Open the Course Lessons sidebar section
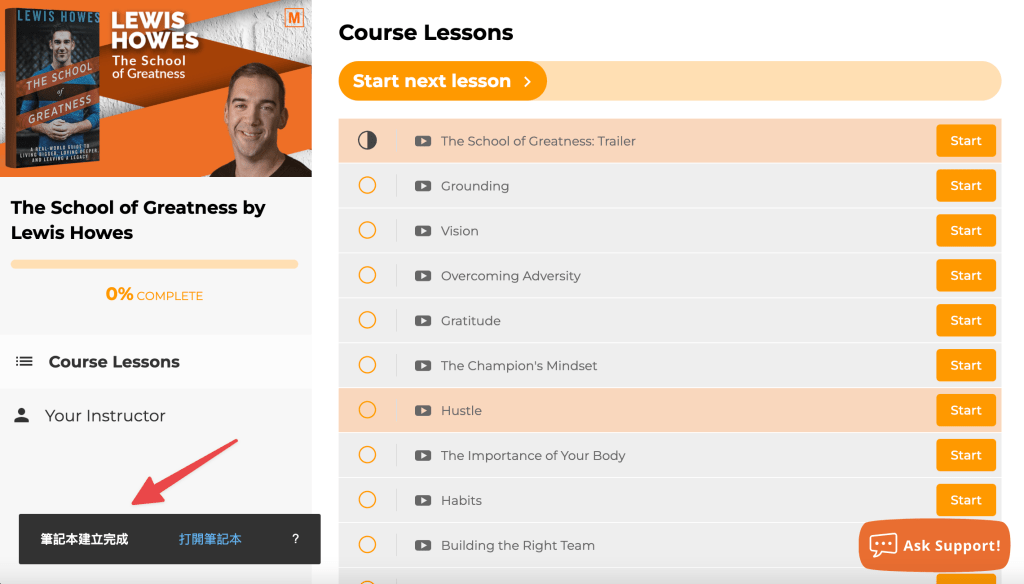 (114, 362)
